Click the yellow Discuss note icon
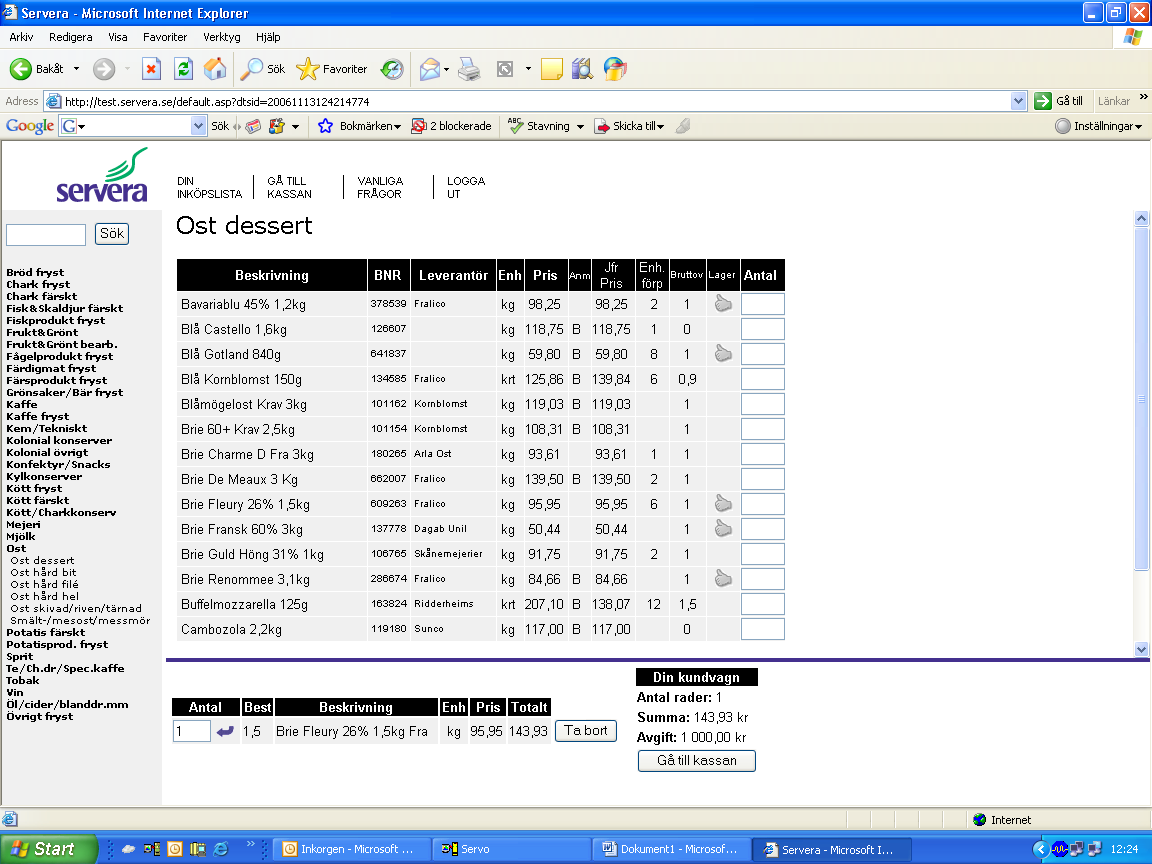Screen dimensions: 1152x864 pos(552,69)
